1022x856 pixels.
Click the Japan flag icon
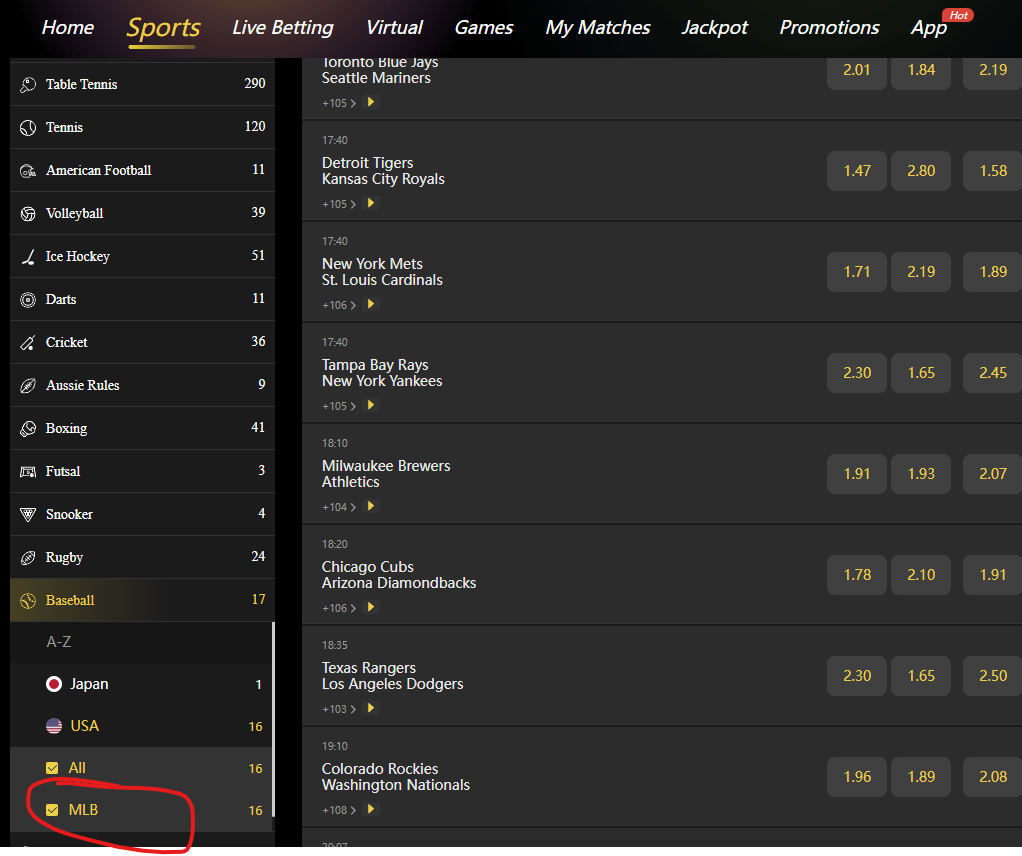click(54, 684)
